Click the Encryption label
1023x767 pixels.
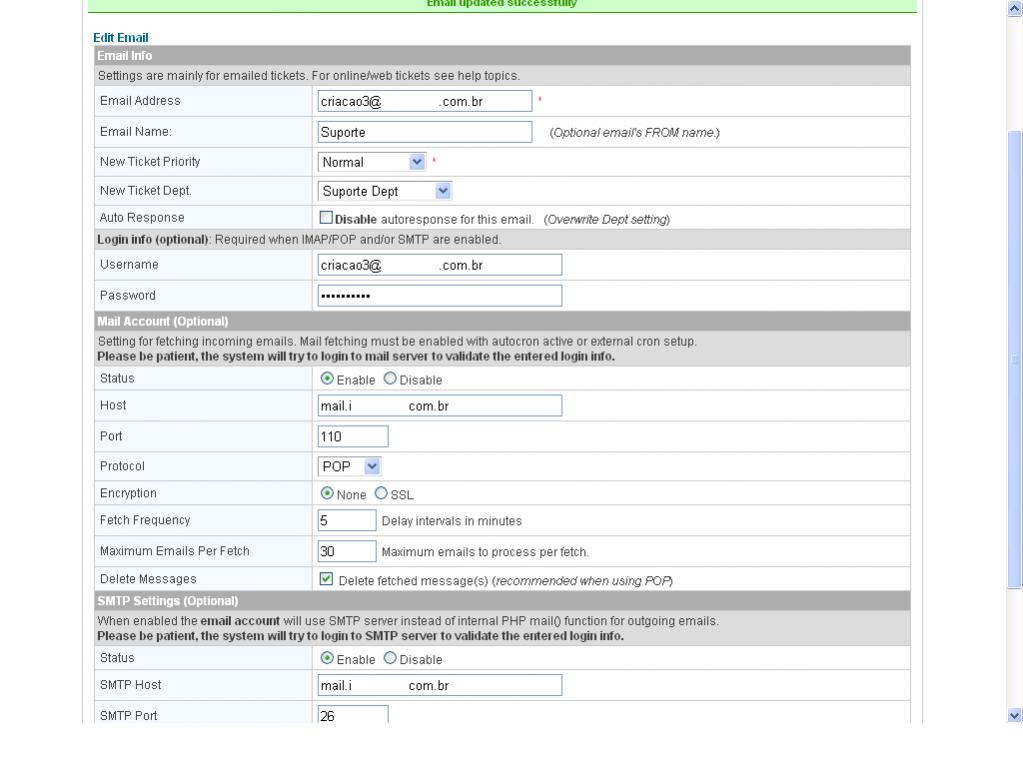pos(129,493)
